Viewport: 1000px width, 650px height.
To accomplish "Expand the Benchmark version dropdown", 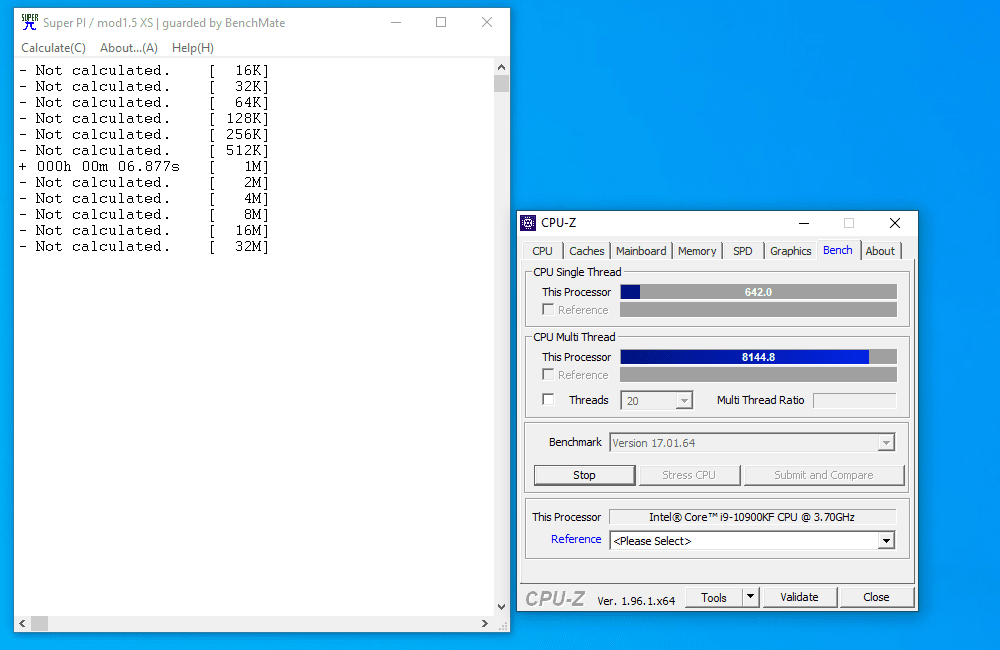I will [886, 443].
